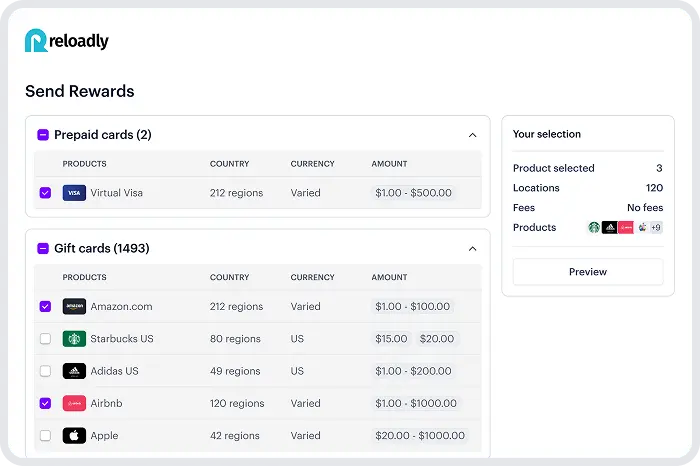Deselect the Airbnb checkbox
The height and width of the screenshot is (466, 700).
(45, 403)
